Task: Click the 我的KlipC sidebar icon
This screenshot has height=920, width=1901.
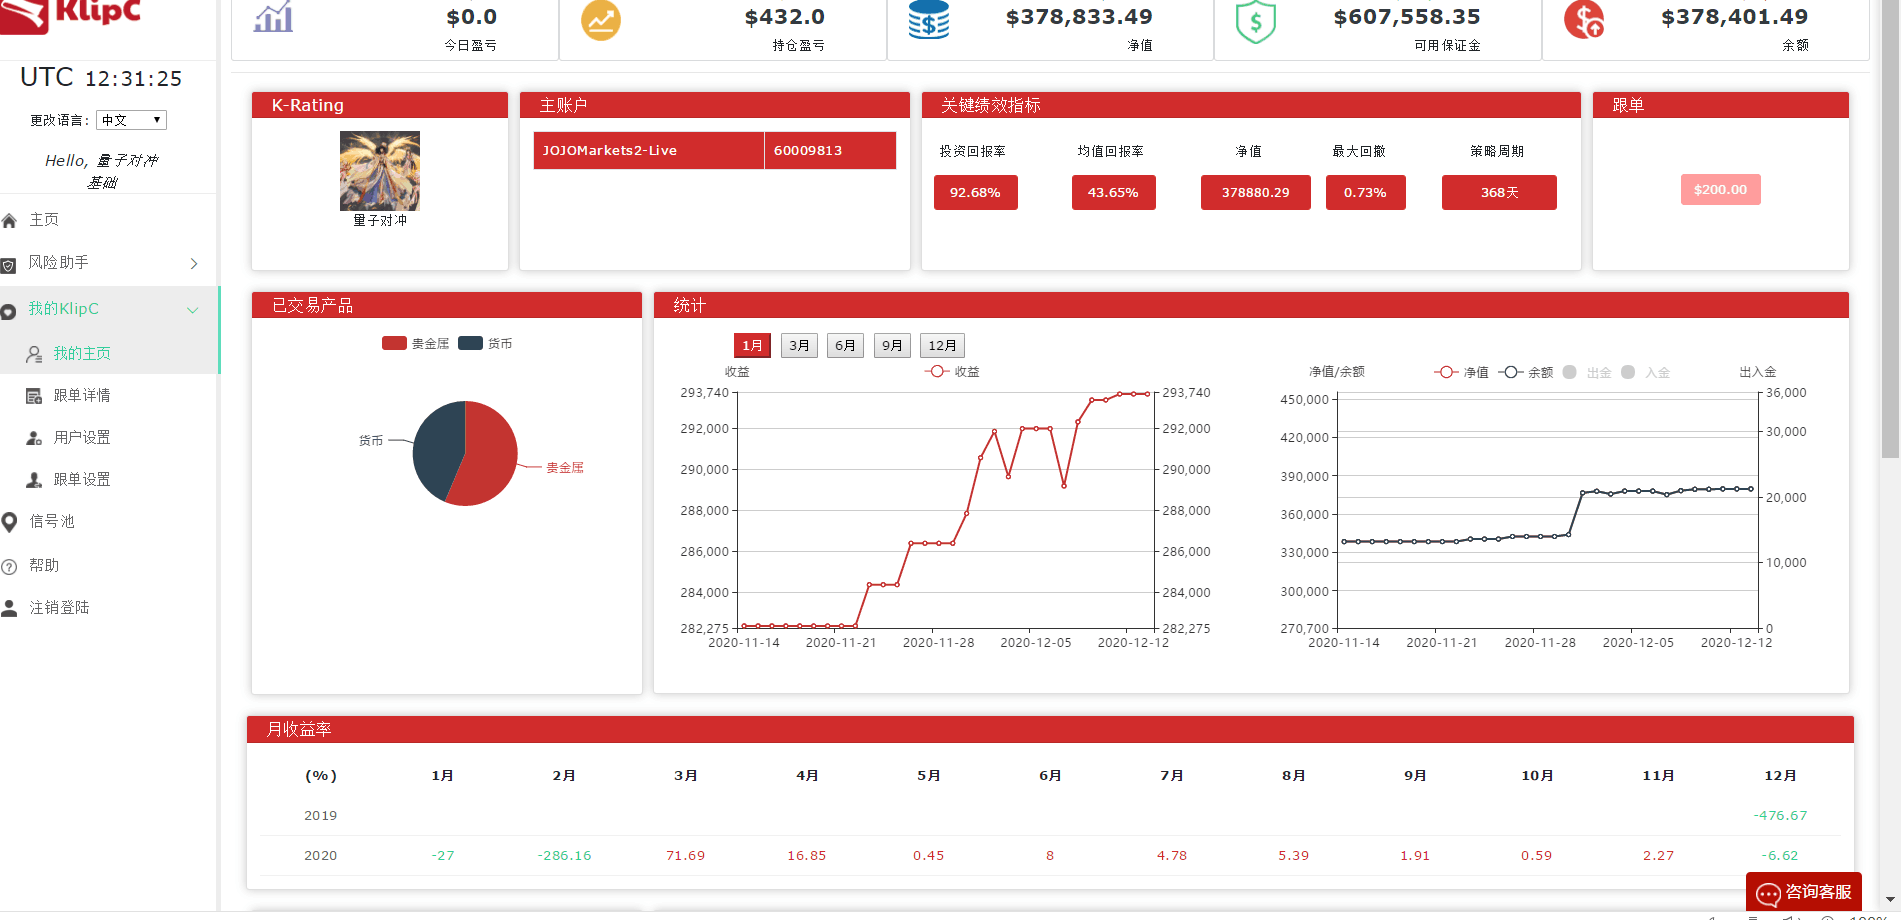Action: tap(8, 311)
